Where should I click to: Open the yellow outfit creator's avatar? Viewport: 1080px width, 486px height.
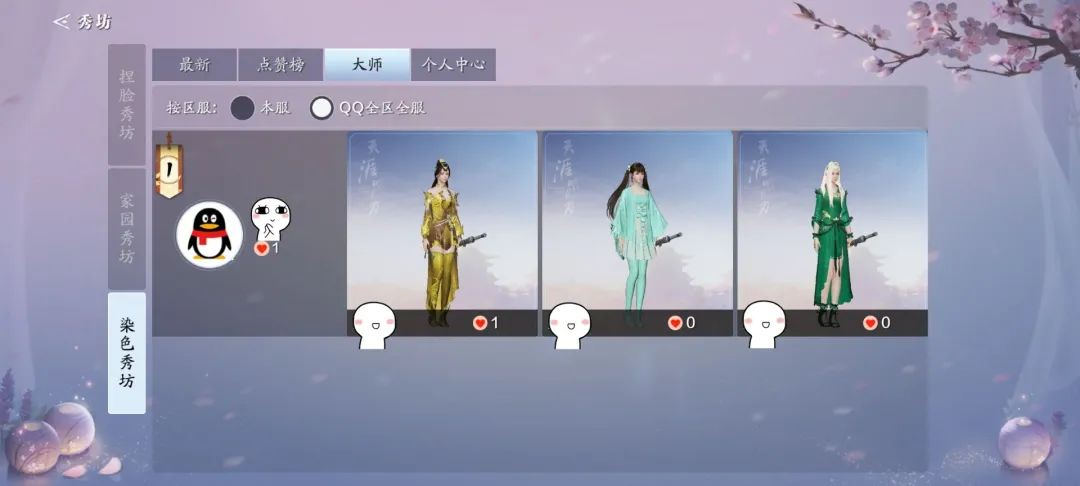point(374,325)
